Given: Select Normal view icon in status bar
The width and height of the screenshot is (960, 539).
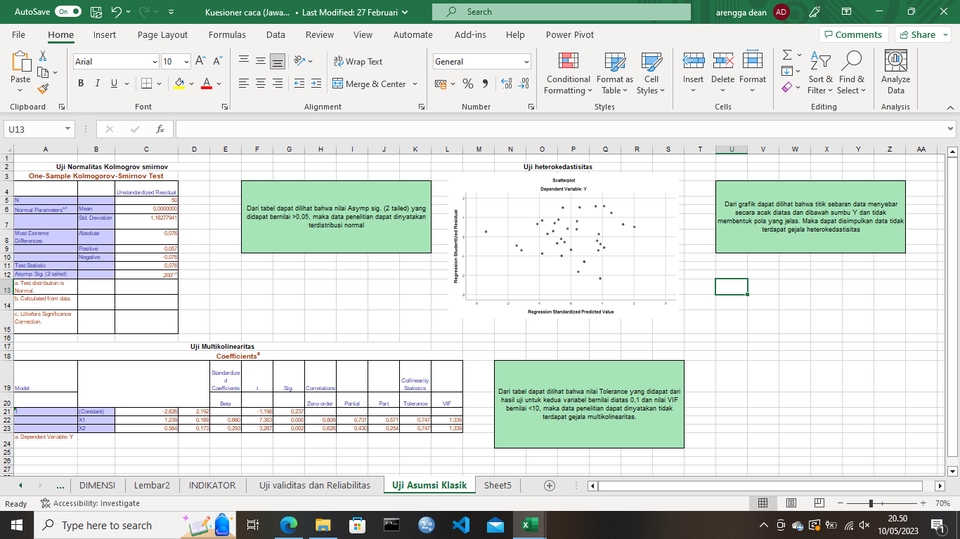Looking at the screenshot, I should pos(763,503).
